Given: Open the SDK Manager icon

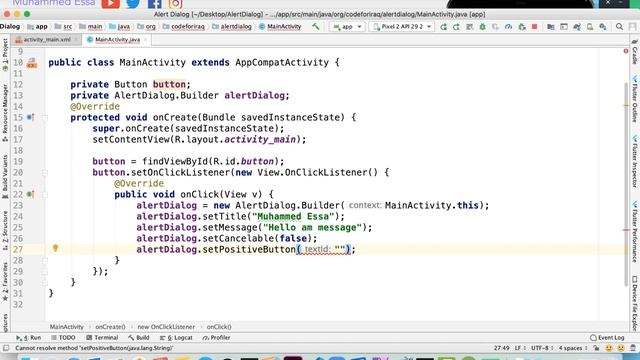Looking at the screenshot, I should point(603,27).
